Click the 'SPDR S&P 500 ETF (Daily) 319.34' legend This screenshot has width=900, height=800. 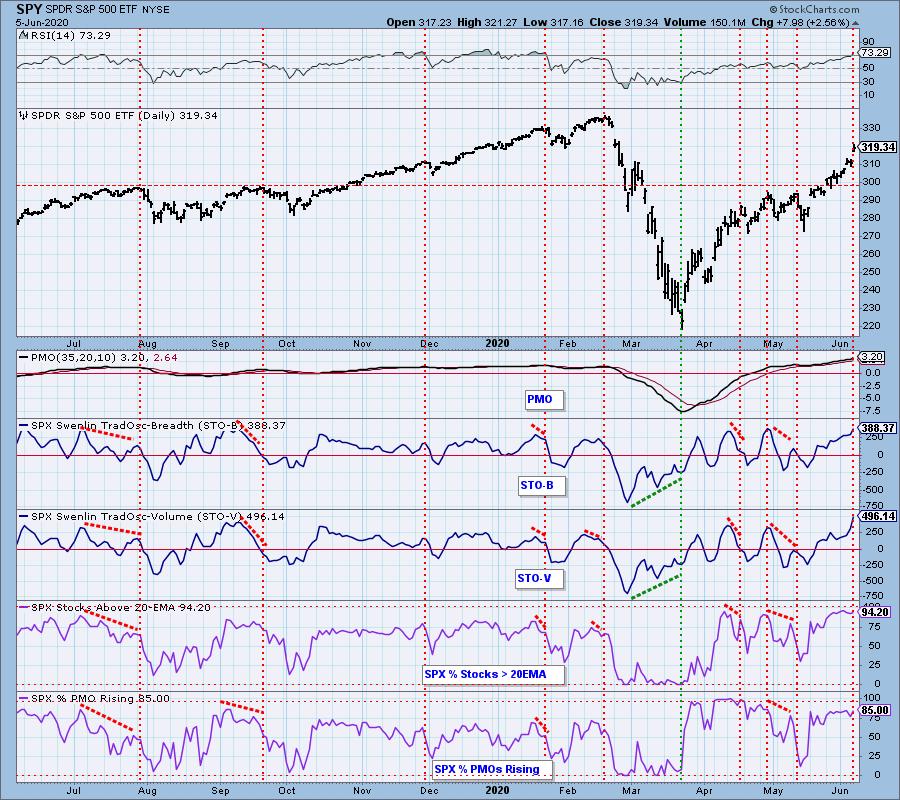tap(124, 115)
